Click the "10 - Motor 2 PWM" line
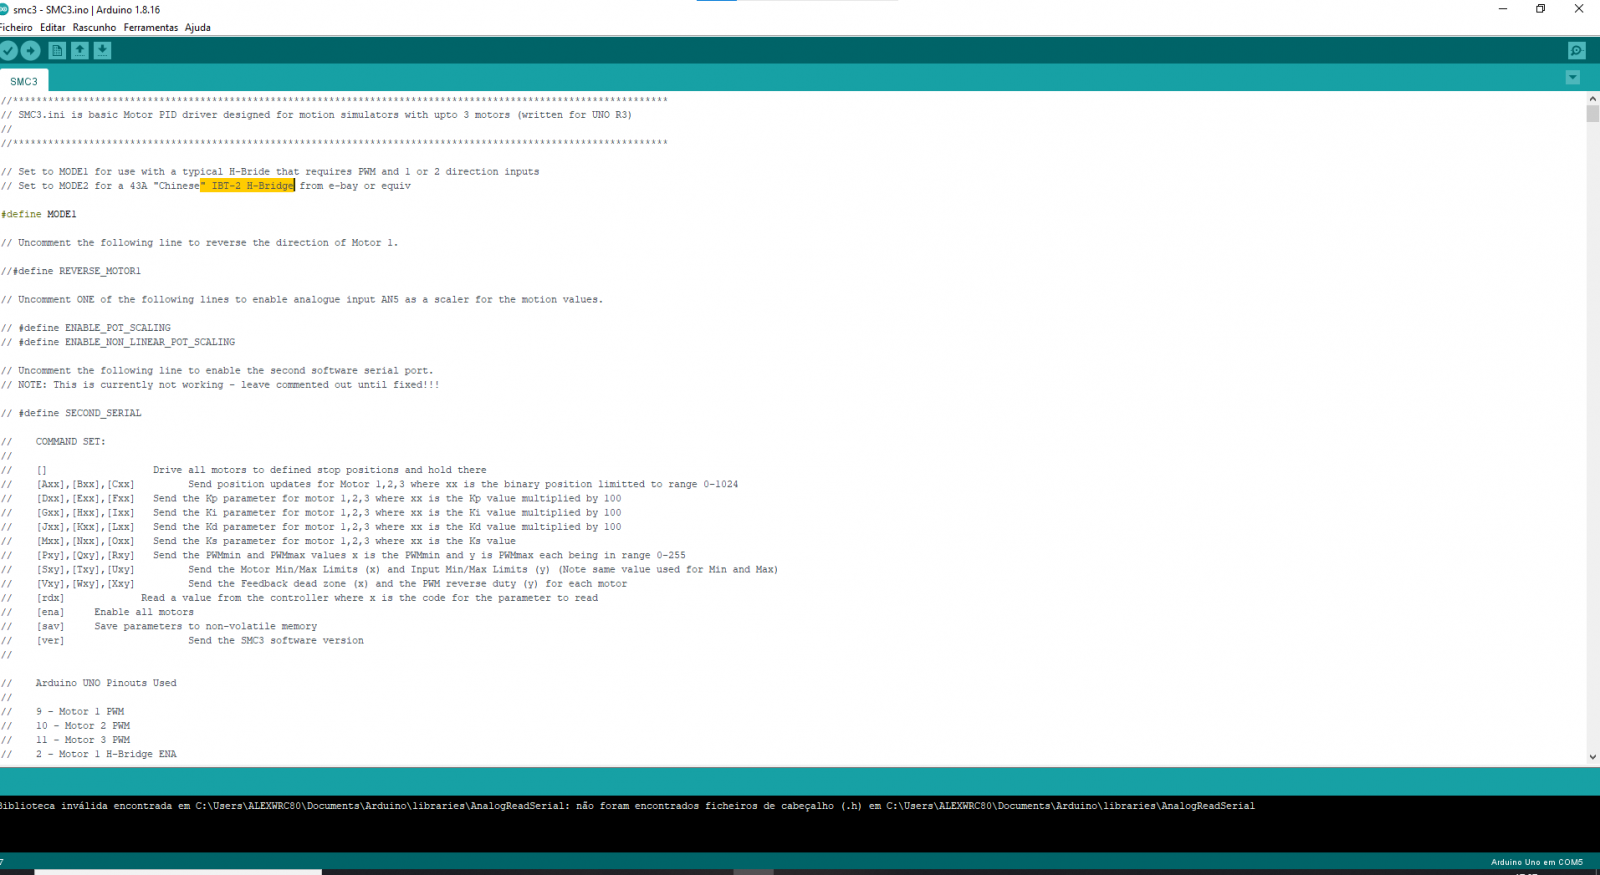The width and height of the screenshot is (1600, 875). [66, 726]
